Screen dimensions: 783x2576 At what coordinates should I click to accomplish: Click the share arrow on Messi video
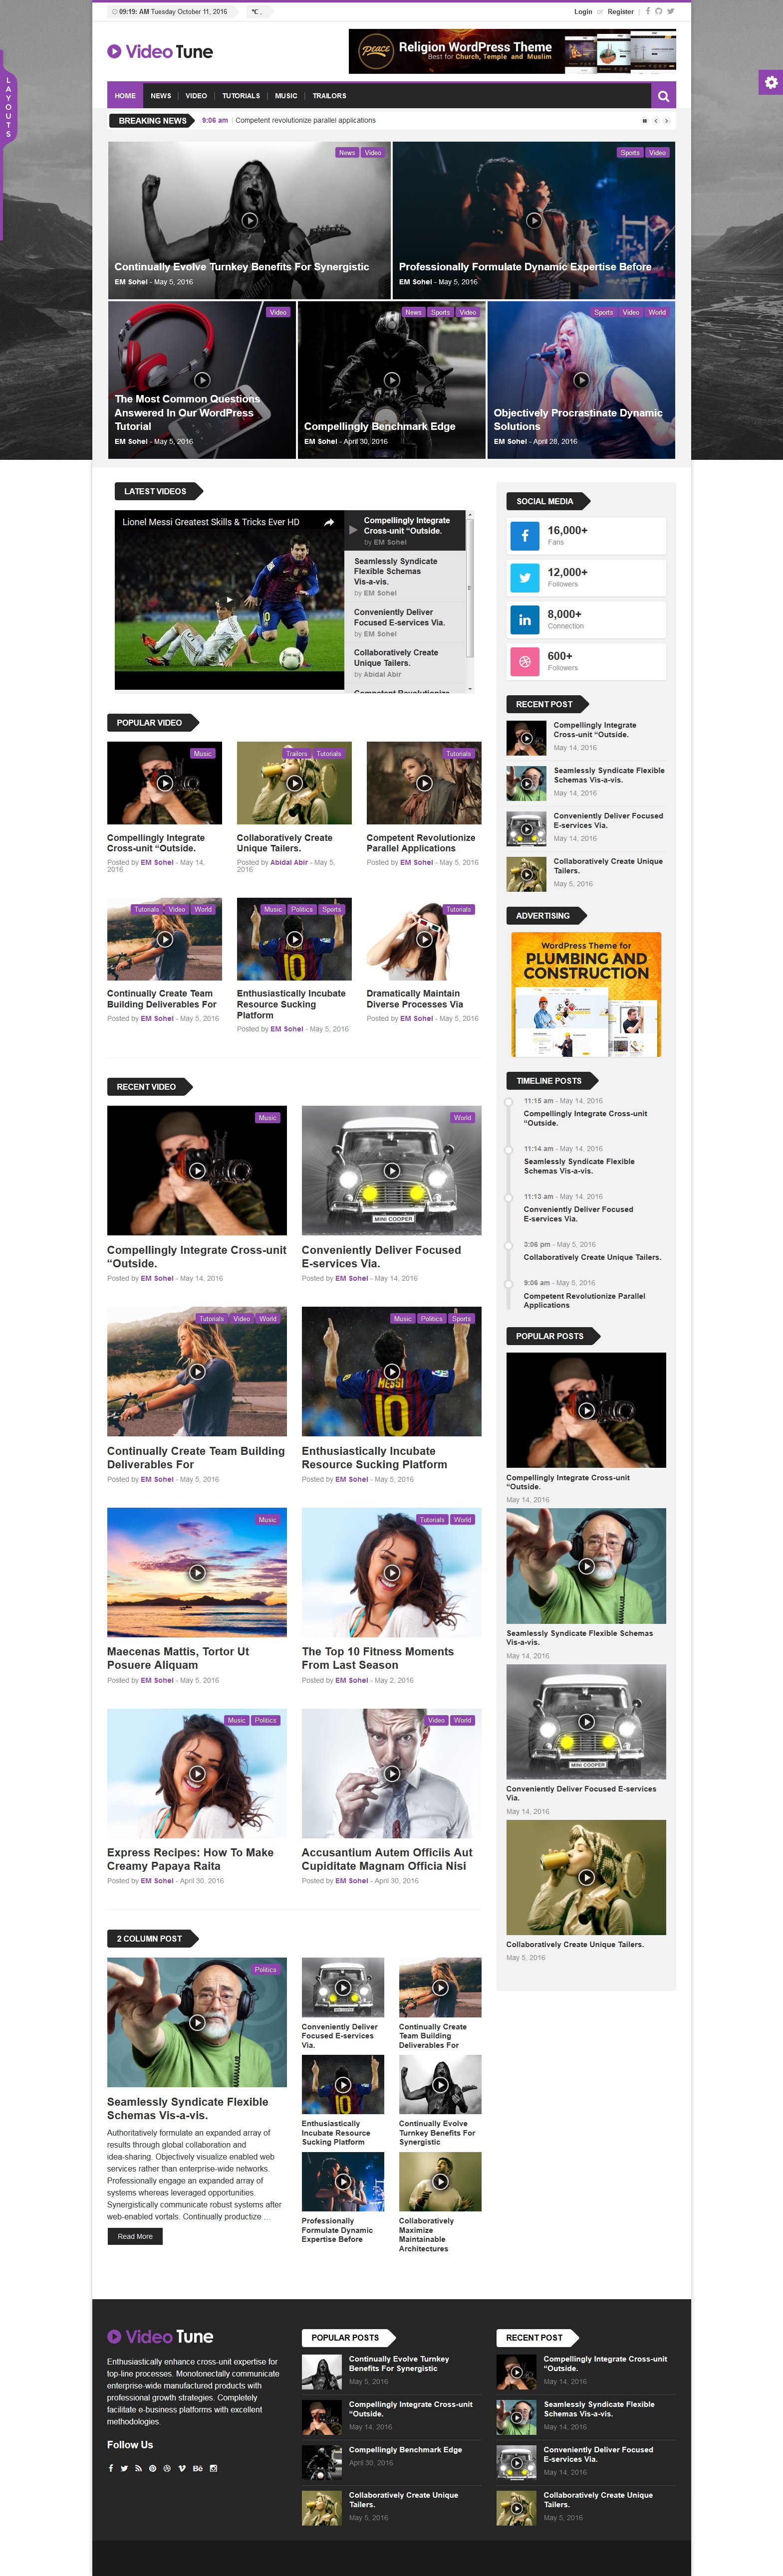(x=328, y=522)
